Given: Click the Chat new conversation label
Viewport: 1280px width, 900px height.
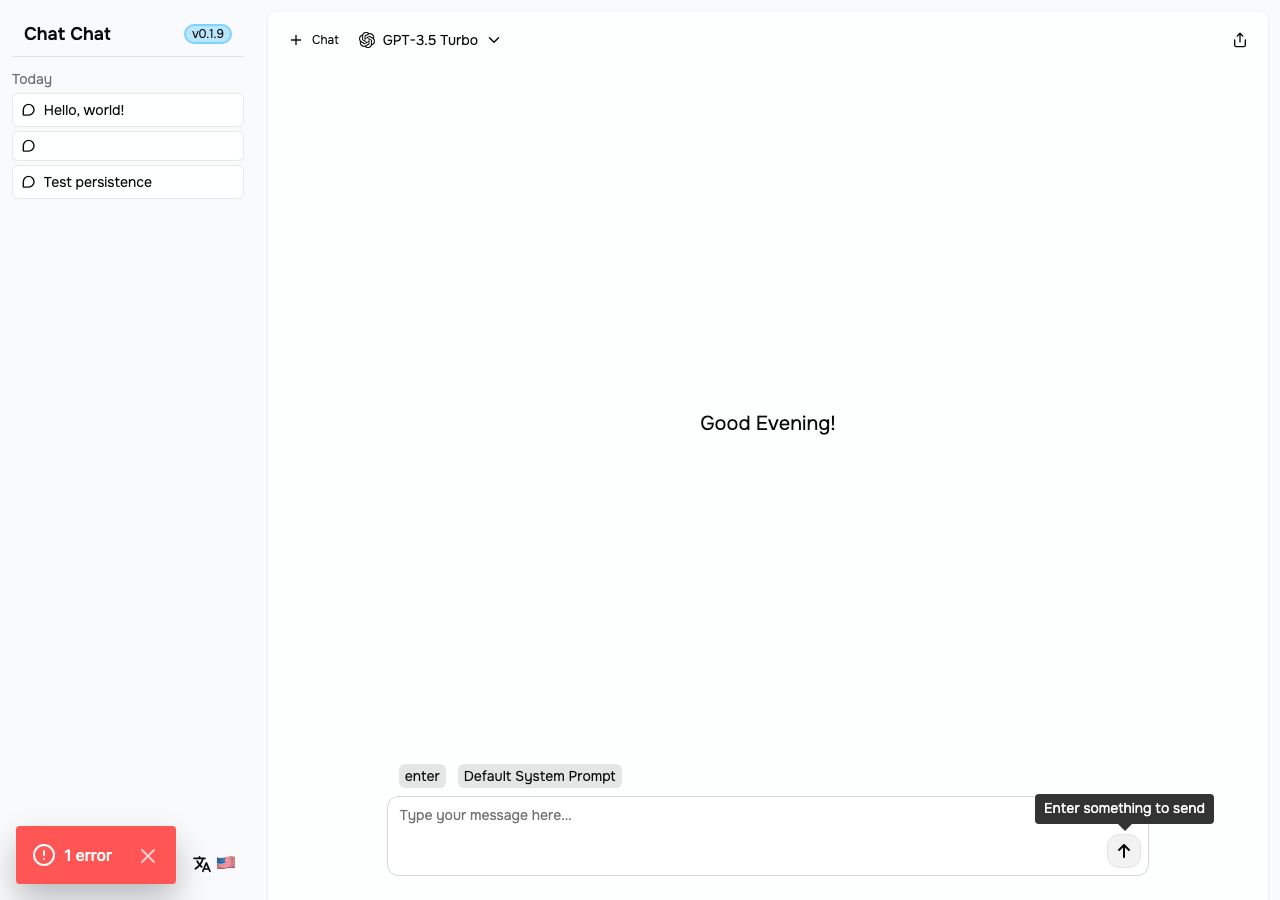Looking at the screenshot, I should pos(325,40).
